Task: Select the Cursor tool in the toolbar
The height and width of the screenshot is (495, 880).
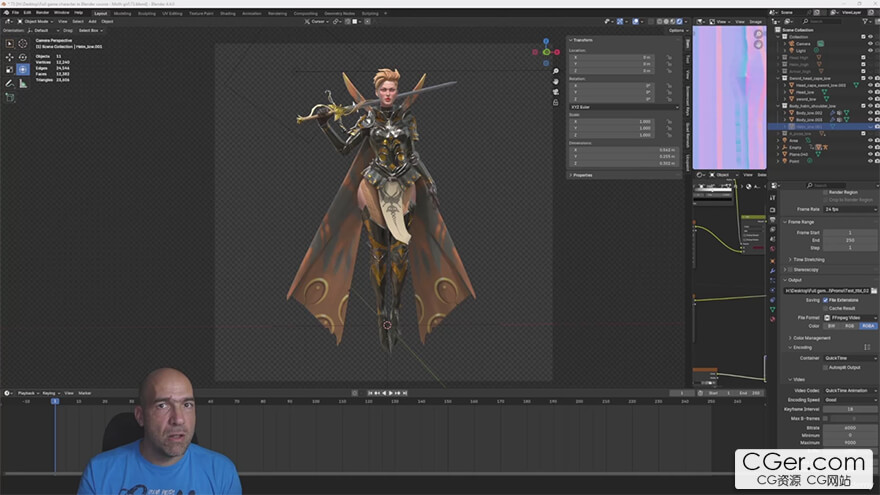Action: click(22, 43)
